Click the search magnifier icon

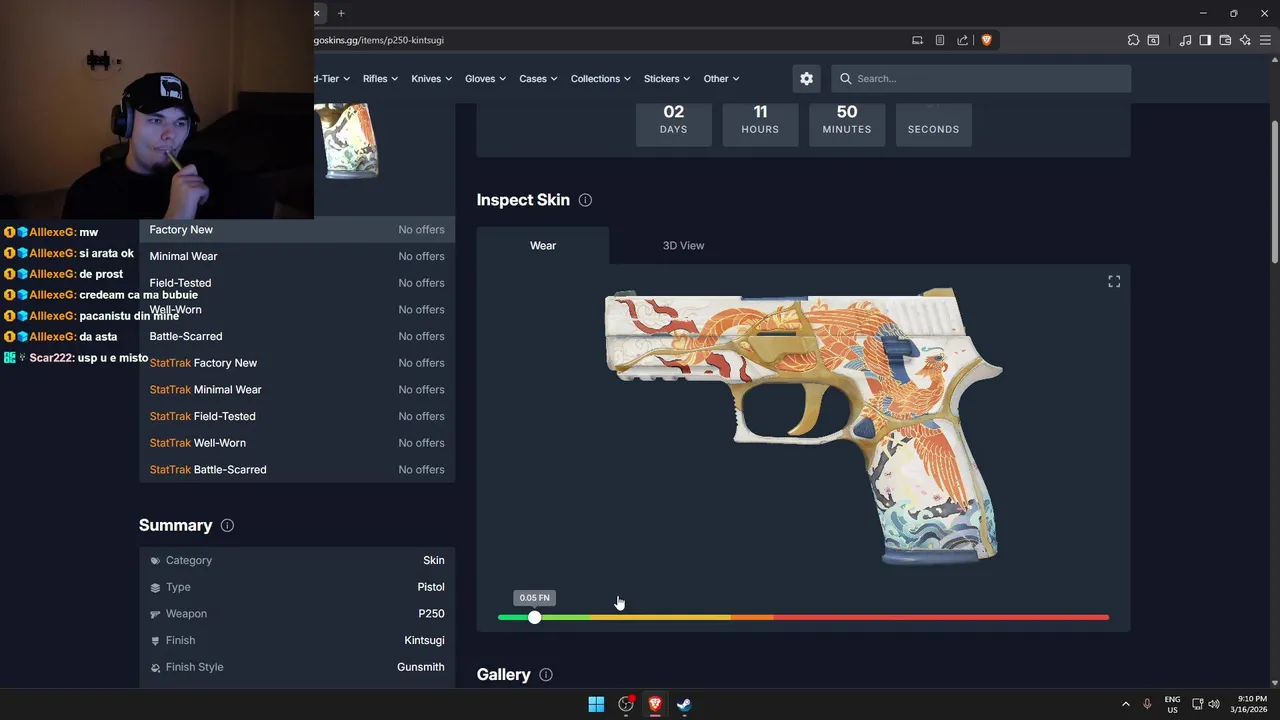[846, 79]
